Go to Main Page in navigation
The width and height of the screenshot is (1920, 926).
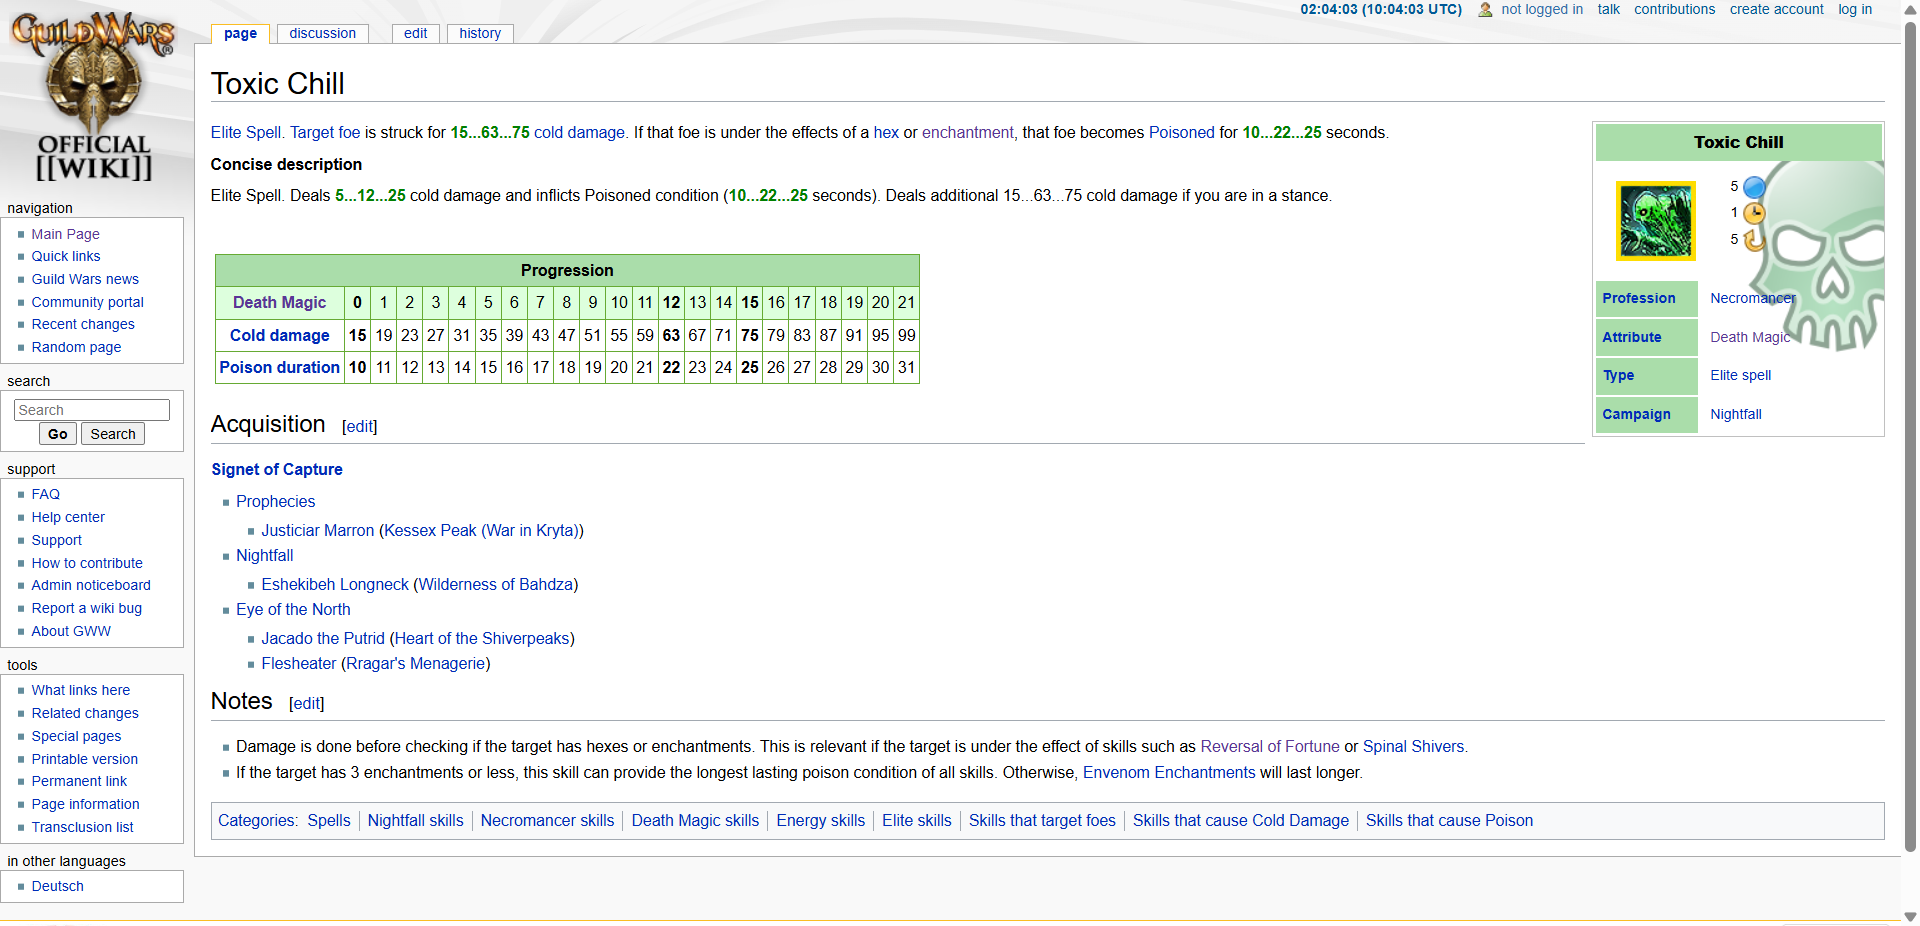click(x=65, y=234)
